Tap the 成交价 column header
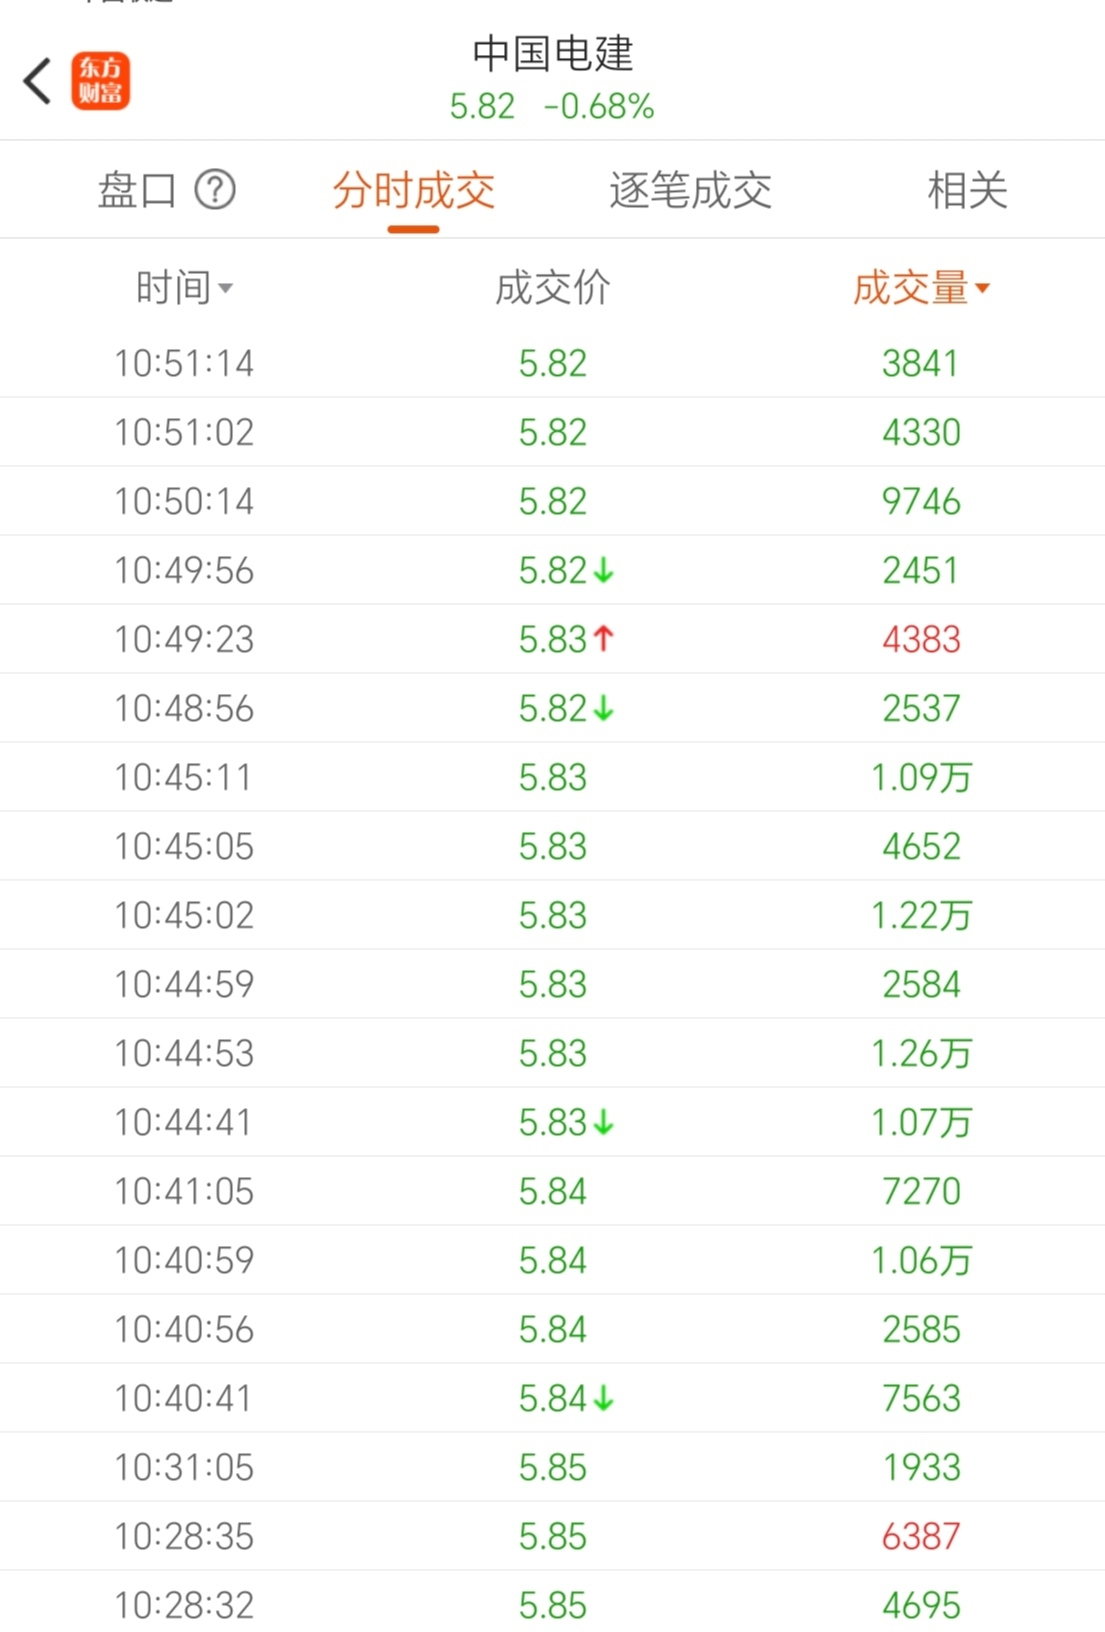 (x=552, y=288)
